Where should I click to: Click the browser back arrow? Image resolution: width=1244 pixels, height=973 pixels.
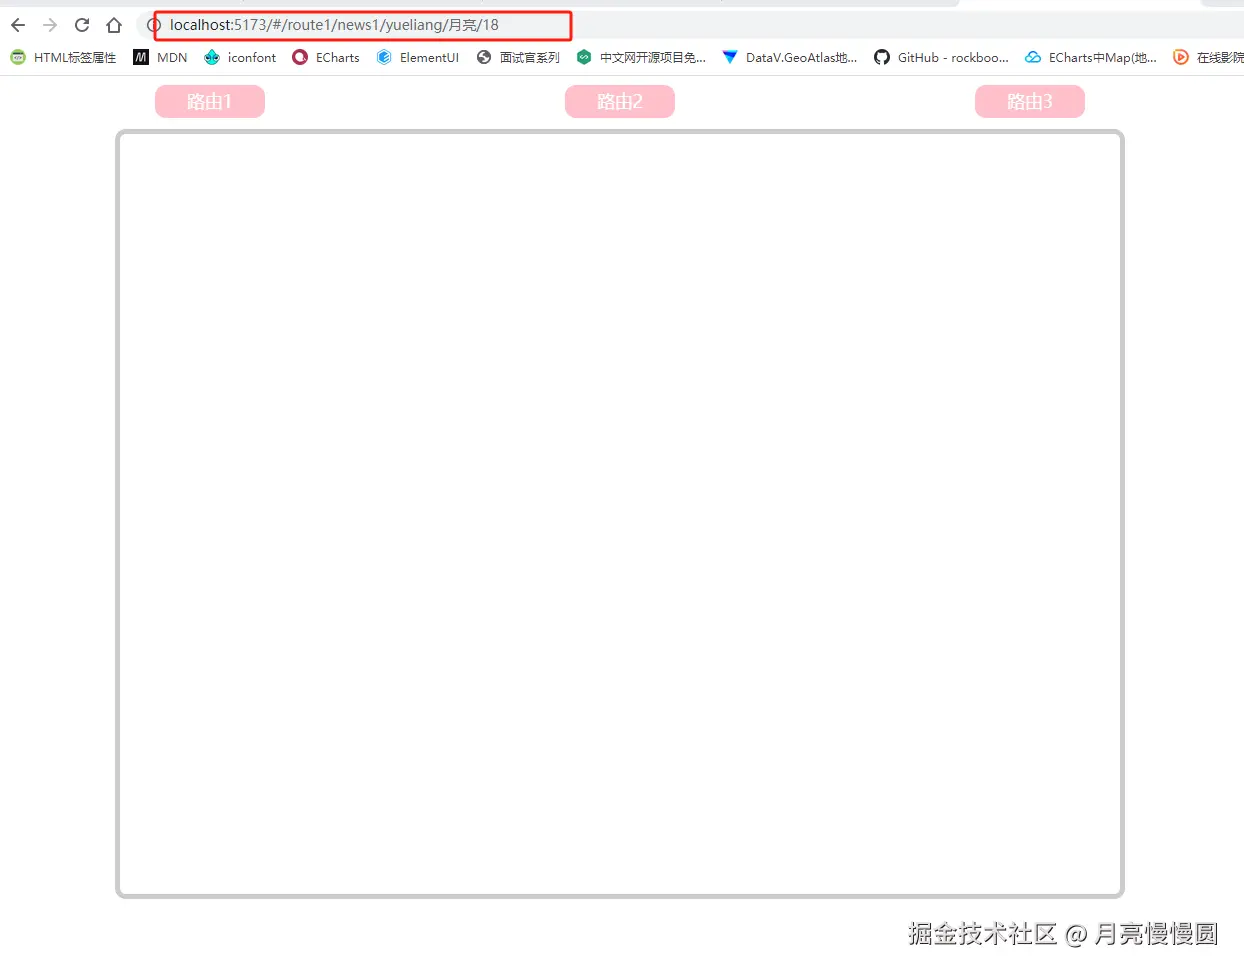pyautogui.click(x=18, y=25)
